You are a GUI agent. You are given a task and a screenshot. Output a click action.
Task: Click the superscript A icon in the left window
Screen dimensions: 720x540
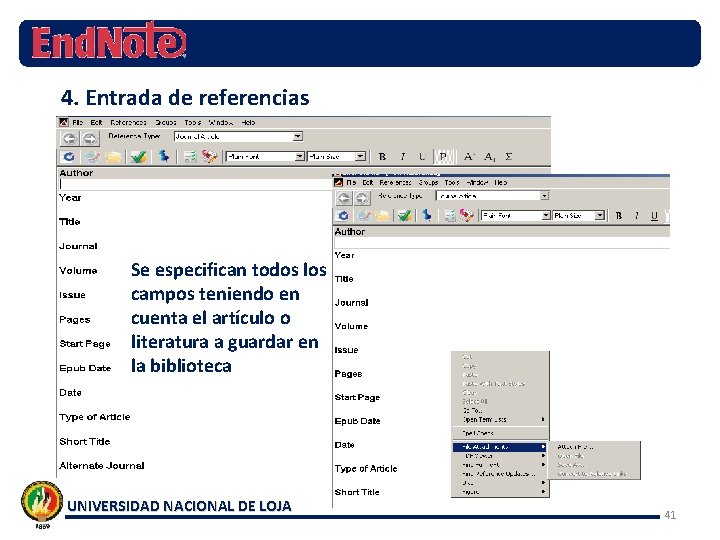(x=468, y=157)
